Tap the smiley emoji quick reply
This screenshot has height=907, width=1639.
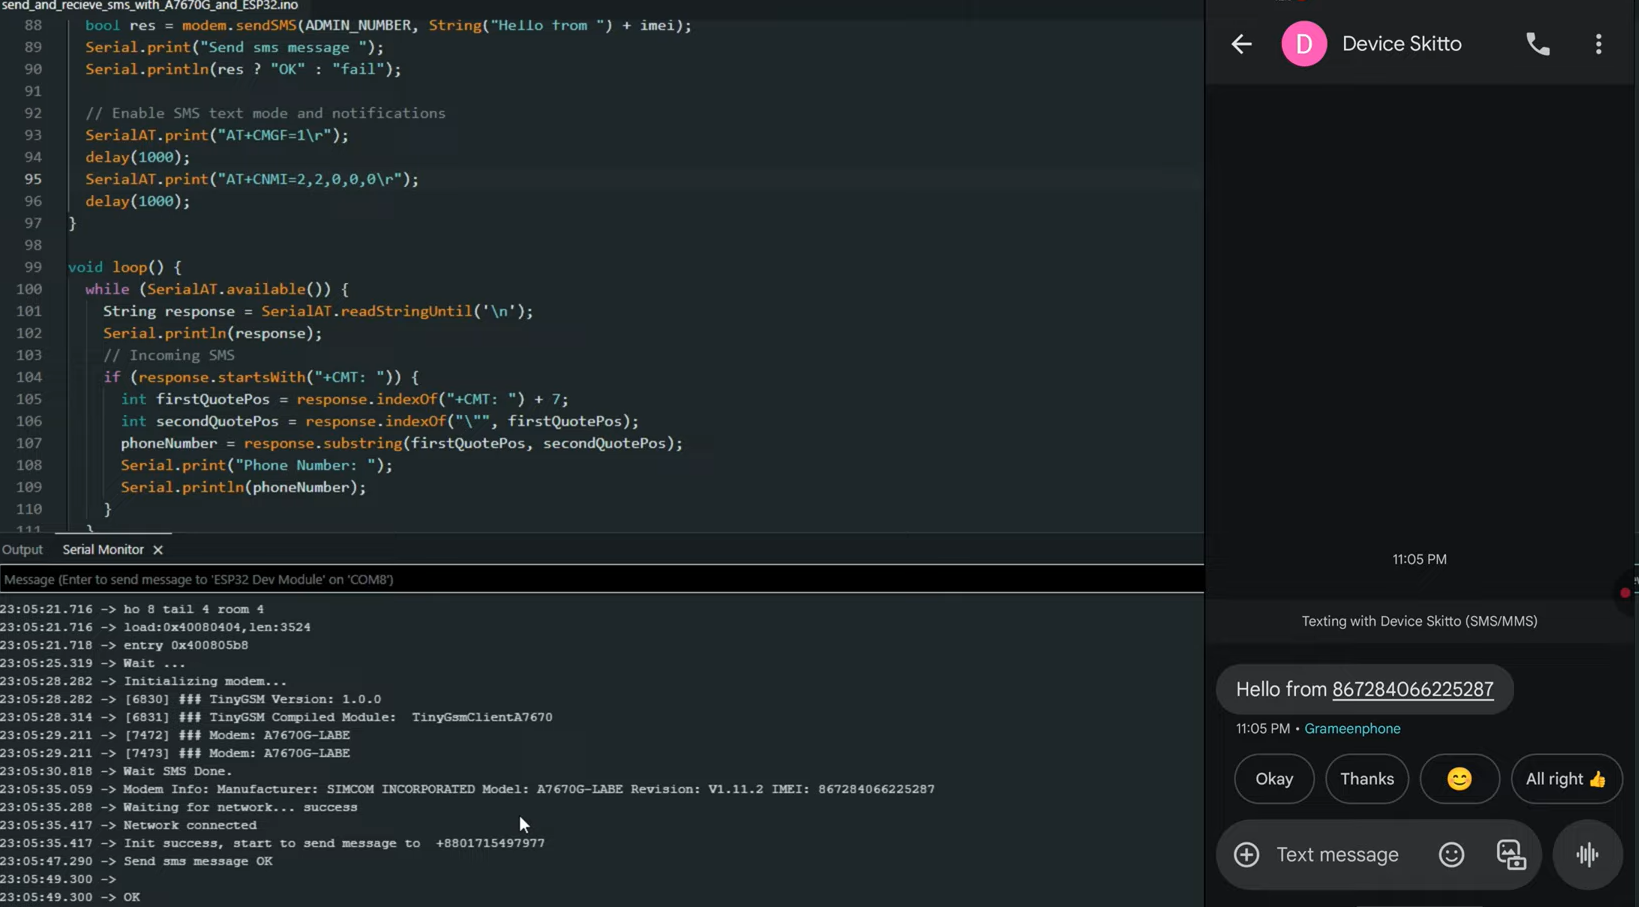(1459, 779)
